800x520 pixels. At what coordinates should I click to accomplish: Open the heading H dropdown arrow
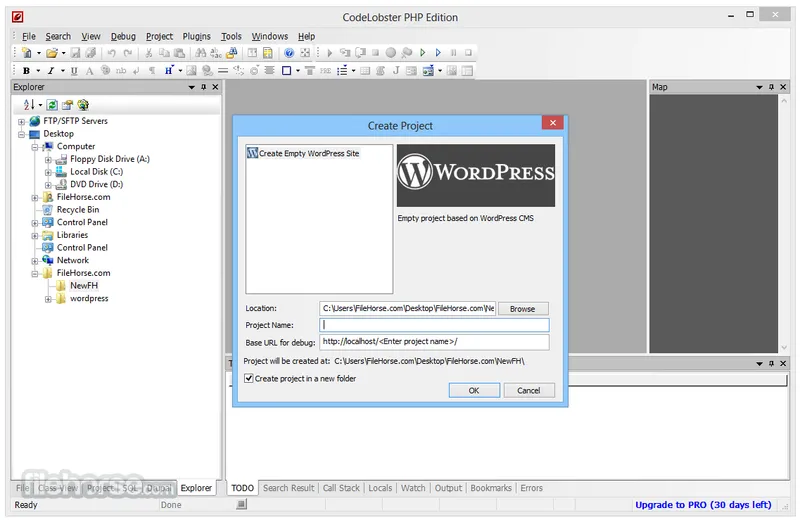pos(180,71)
